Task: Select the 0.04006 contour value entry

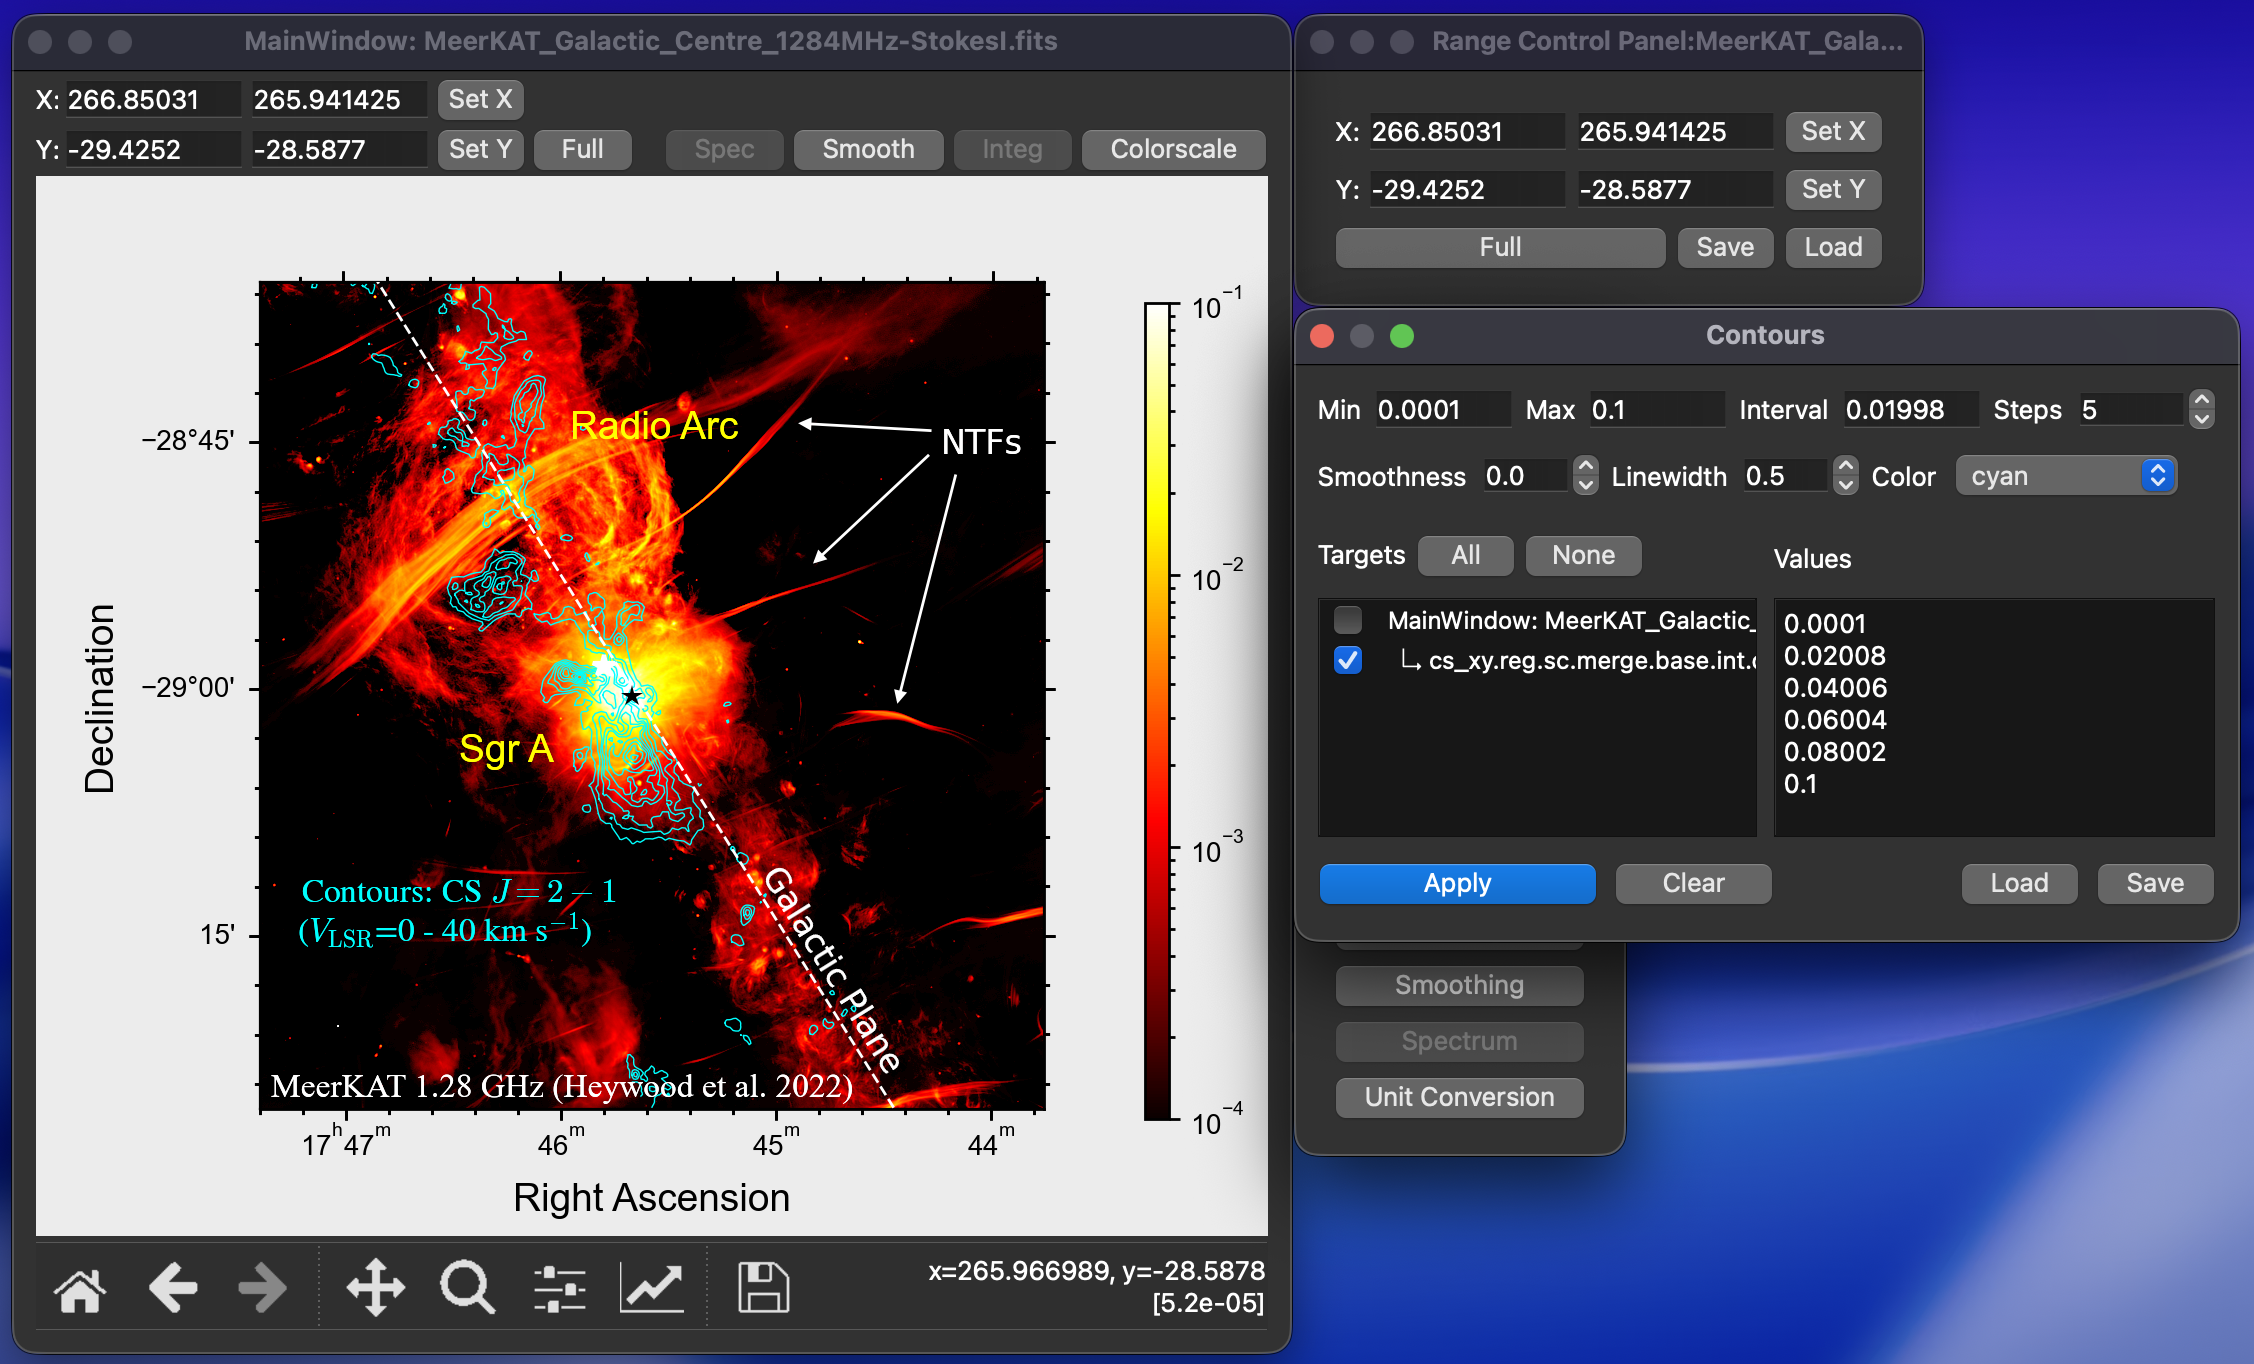Action: [1835, 688]
